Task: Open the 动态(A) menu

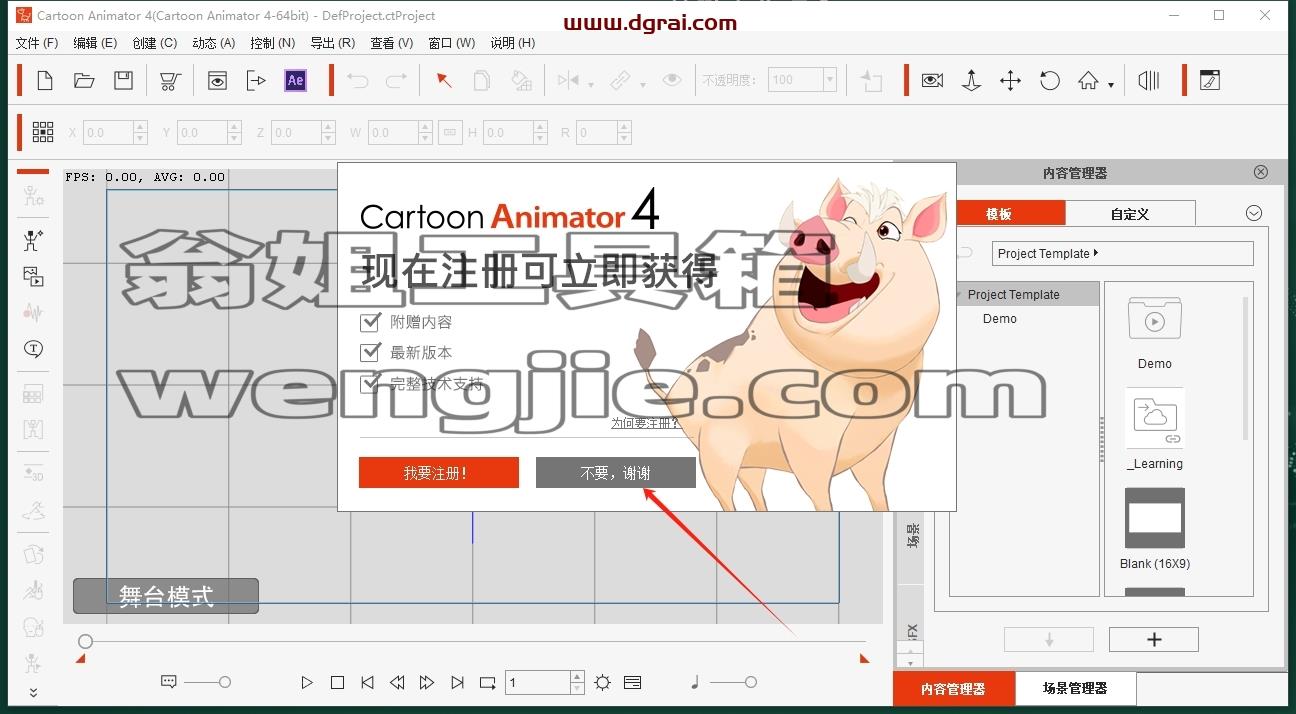Action: [x=213, y=43]
